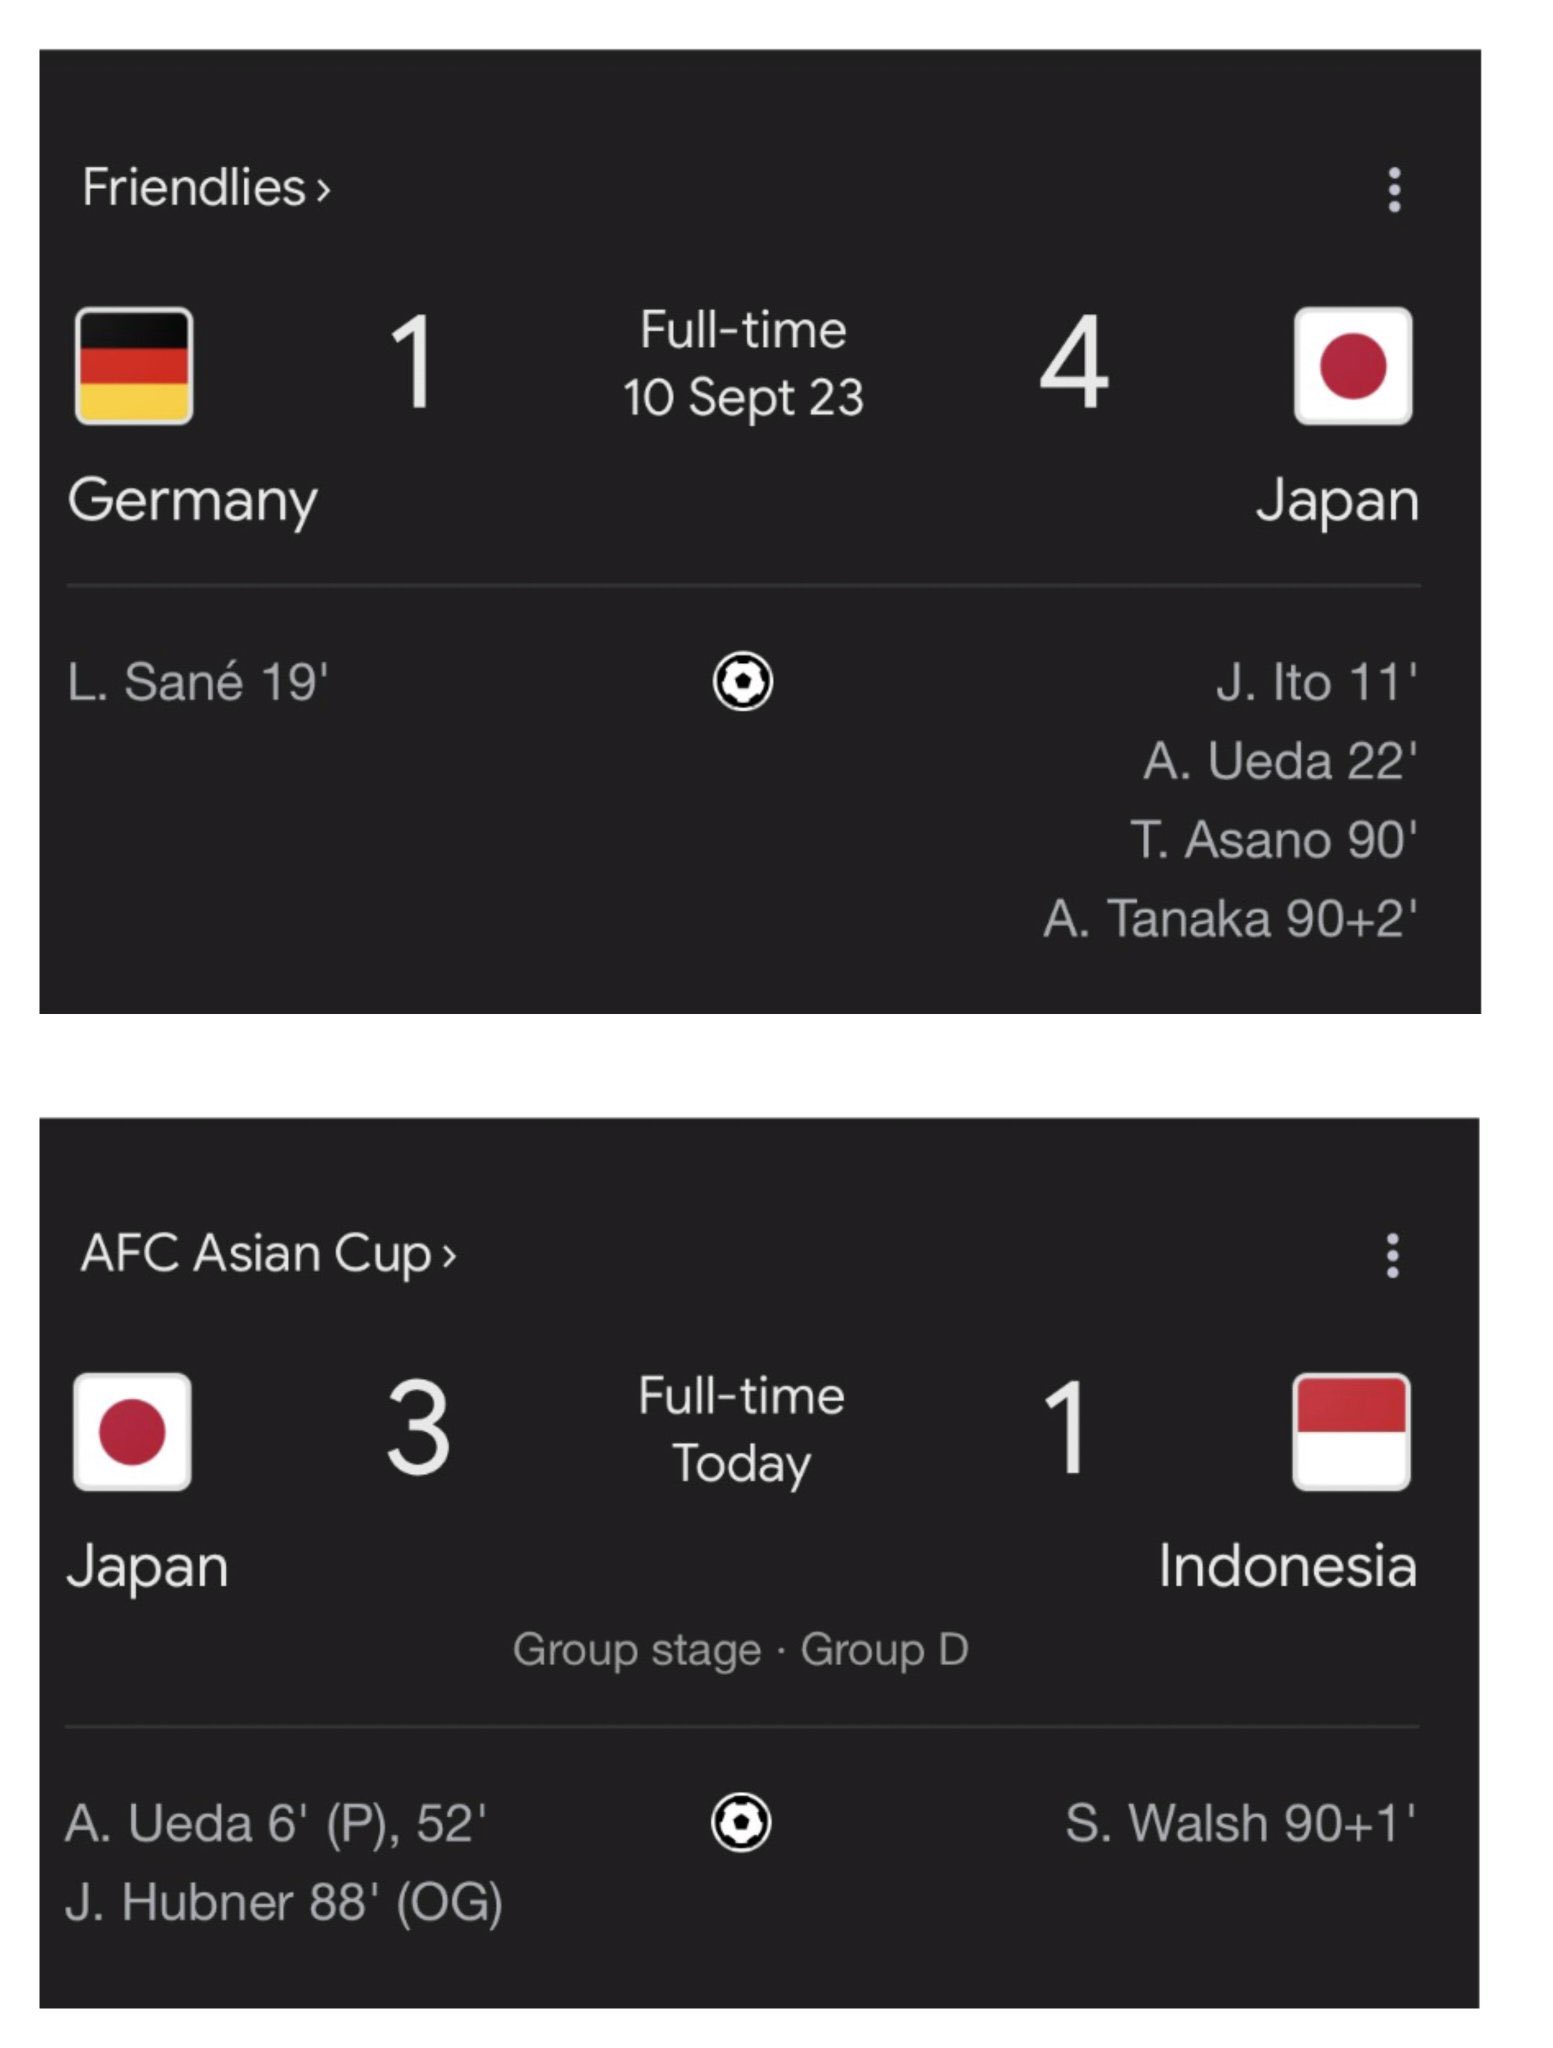Click soccer ball icon in Indonesia match
The height and width of the screenshot is (2048, 1553).
pos(741,1823)
